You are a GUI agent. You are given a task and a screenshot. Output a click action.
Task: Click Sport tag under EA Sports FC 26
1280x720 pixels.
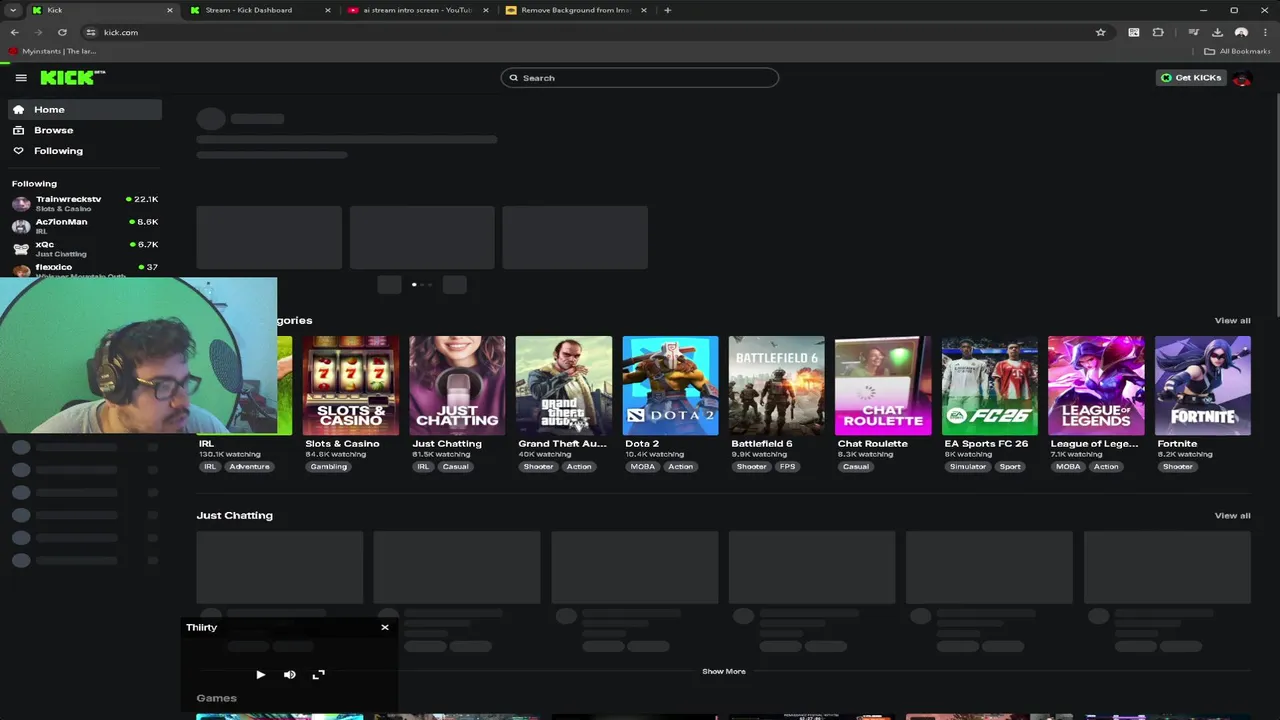point(1010,467)
